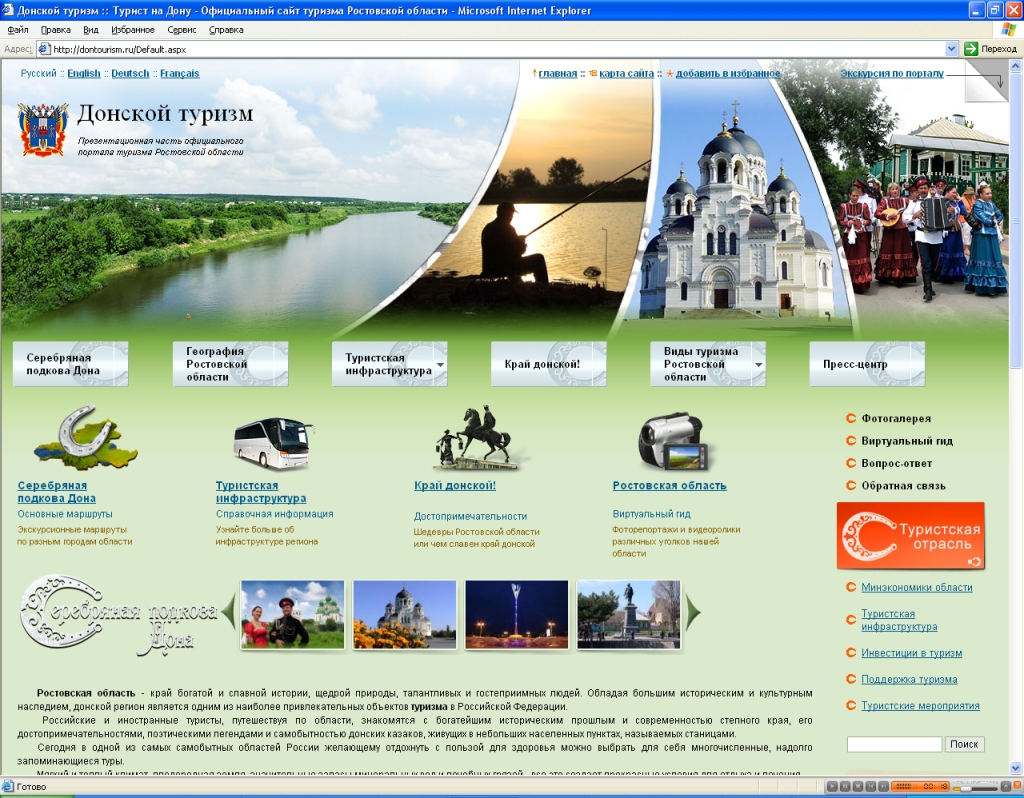The width and height of the screenshot is (1024, 798).
Task: Skip to next track in status bar player
Action: [882, 786]
